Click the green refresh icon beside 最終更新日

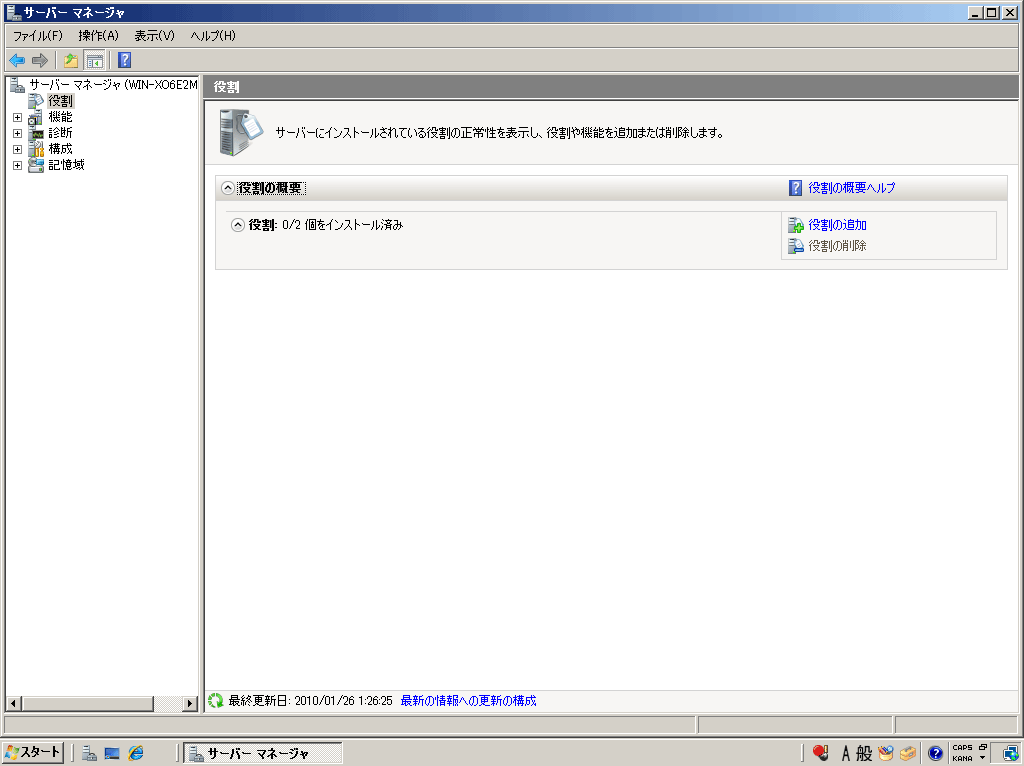[216, 701]
